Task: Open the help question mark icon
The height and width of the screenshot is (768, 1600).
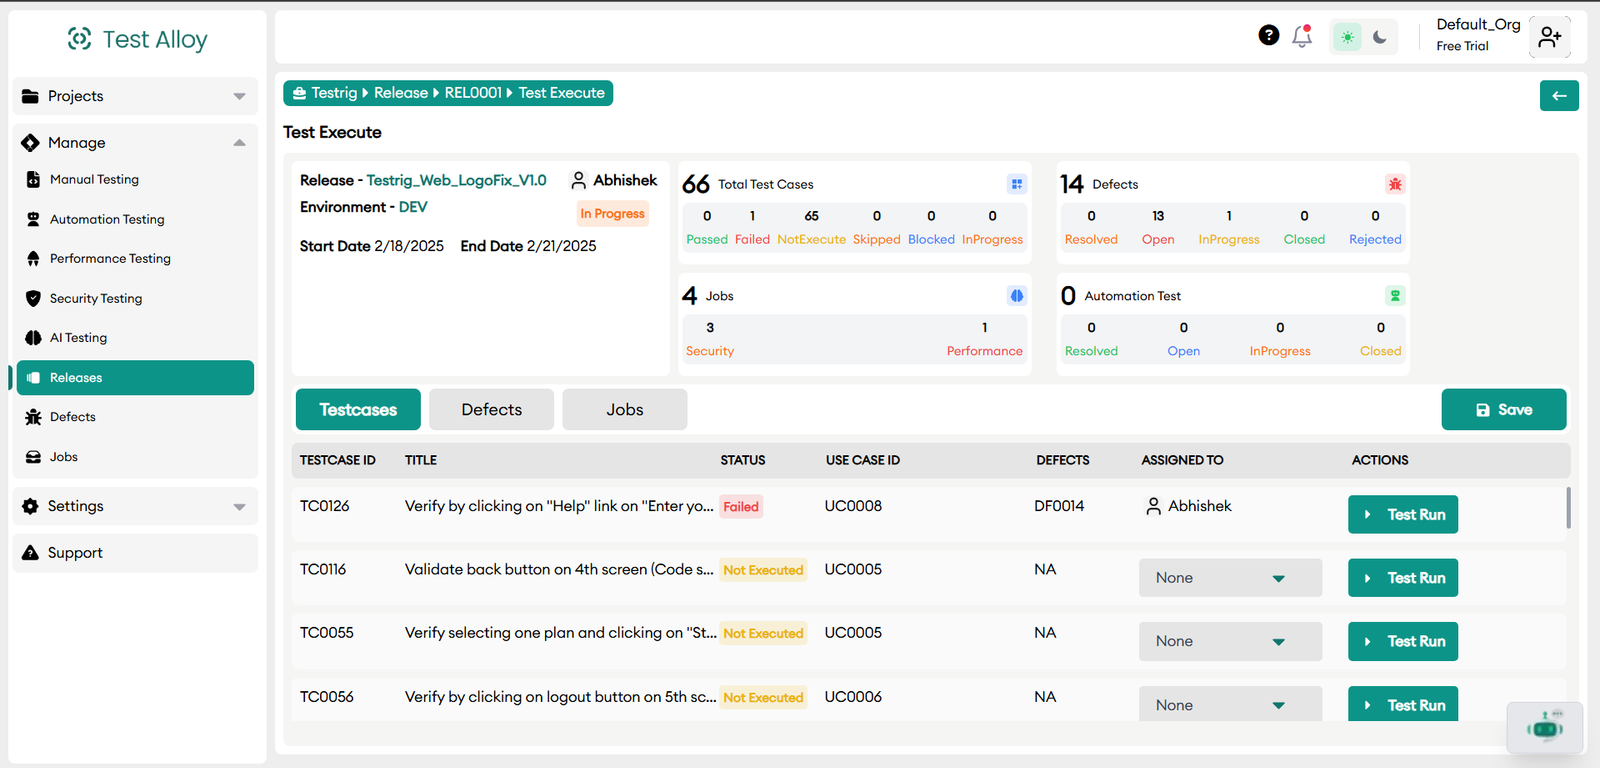Action: pos(1269,36)
